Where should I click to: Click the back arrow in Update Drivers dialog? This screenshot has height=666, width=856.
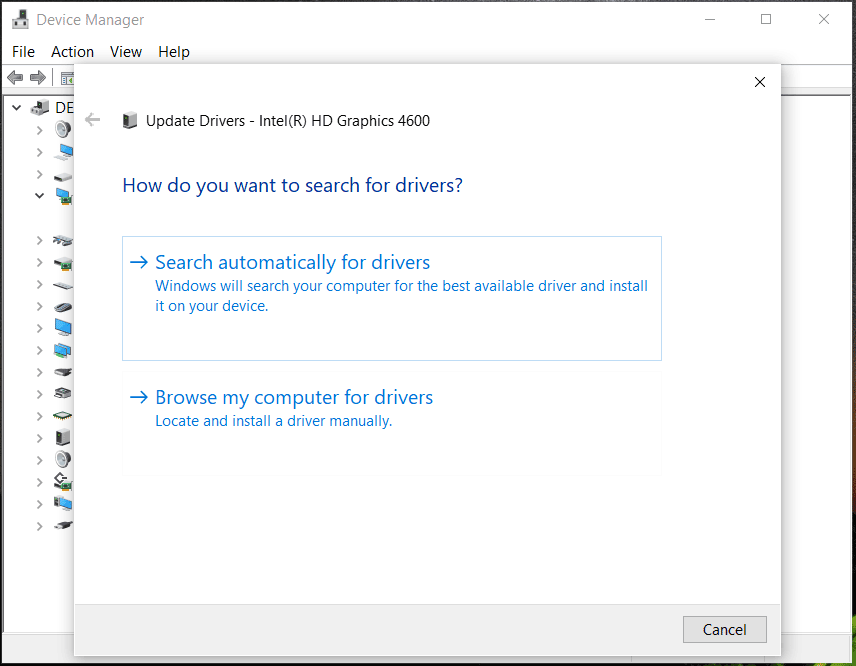93,120
